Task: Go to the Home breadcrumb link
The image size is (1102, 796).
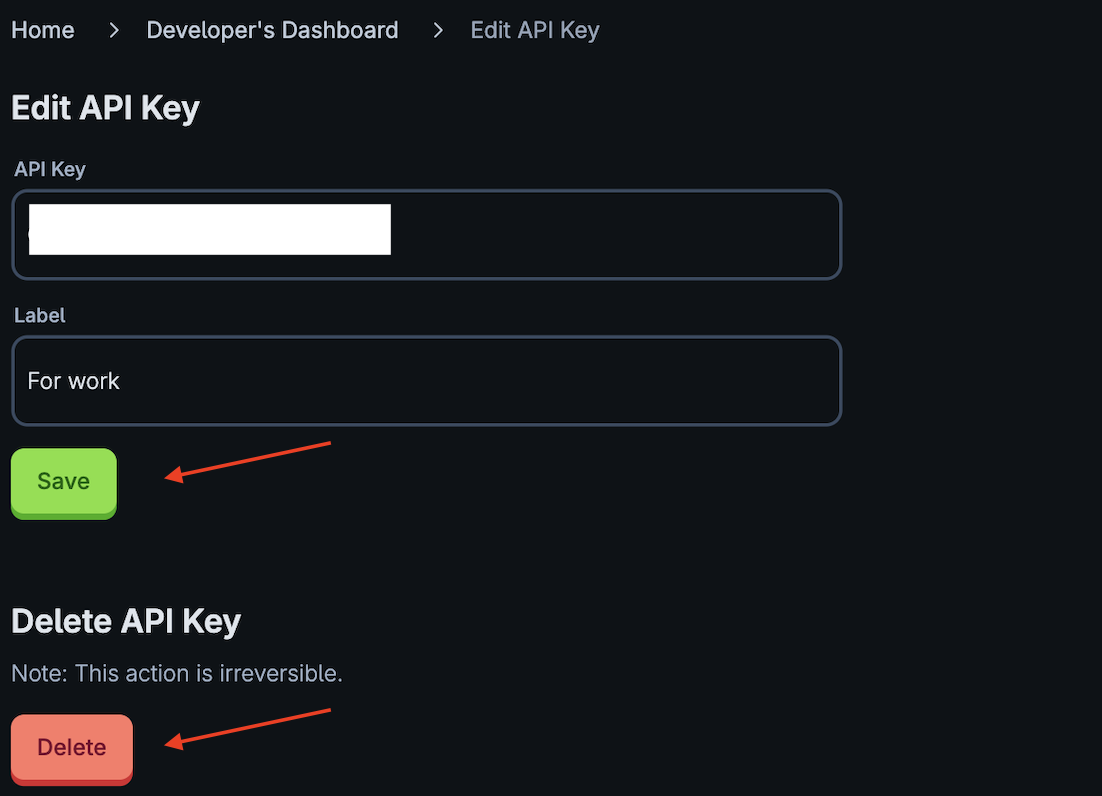Action: point(43,30)
